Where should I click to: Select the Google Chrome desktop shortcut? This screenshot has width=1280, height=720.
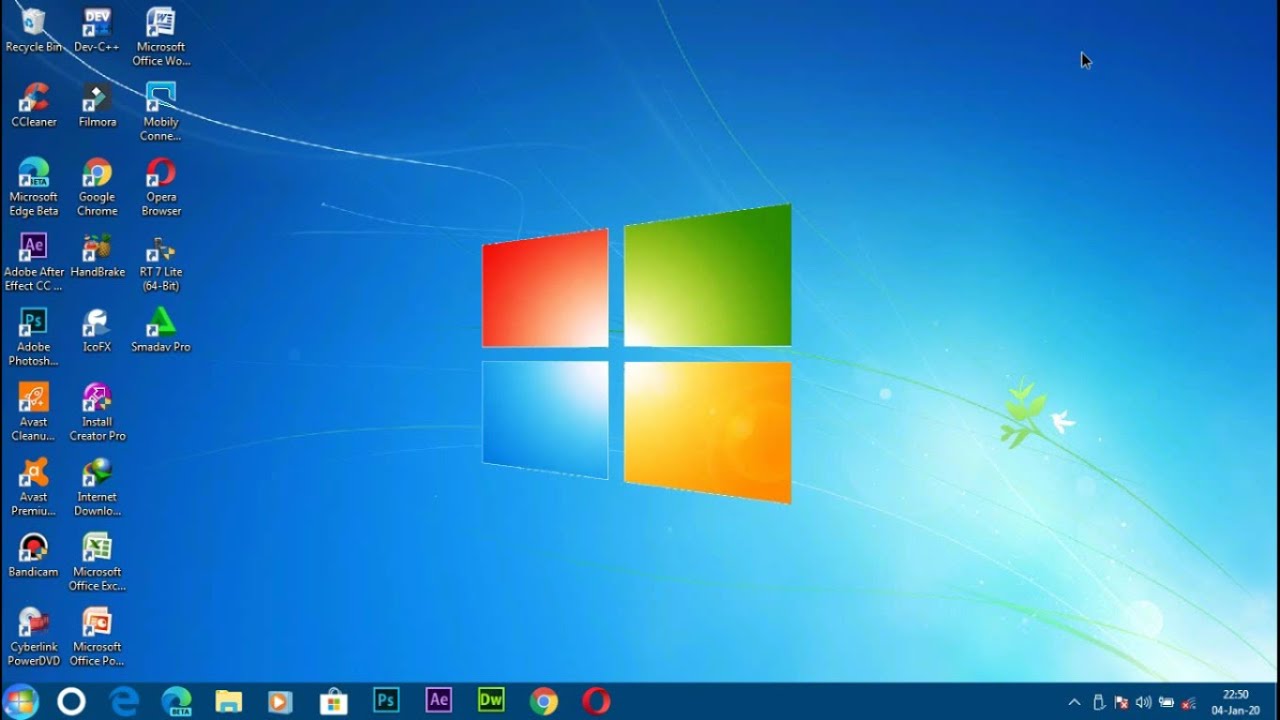pyautogui.click(x=97, y=187)
